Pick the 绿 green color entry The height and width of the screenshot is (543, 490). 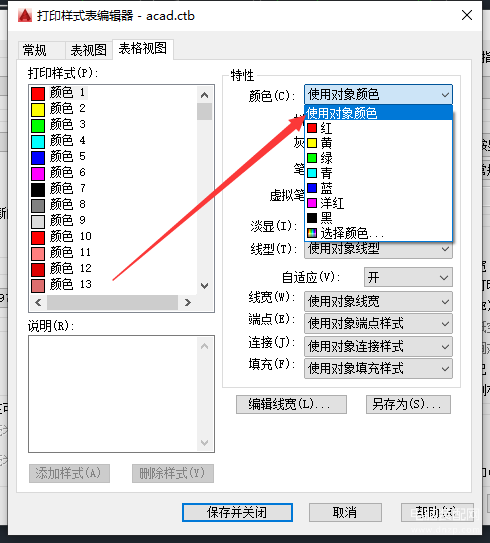click(378, 158)
